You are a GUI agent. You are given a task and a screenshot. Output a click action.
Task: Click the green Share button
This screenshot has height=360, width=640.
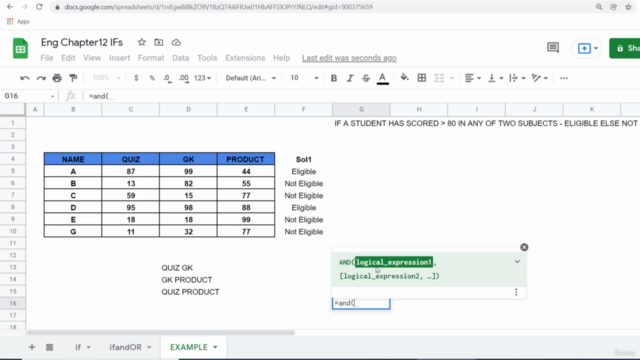click(x=625, y=48)
